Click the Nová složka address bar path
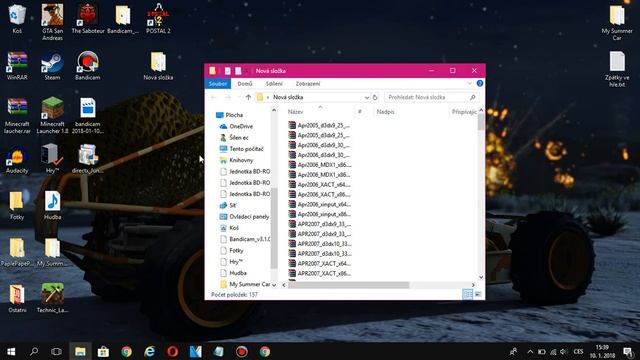 click(288, 97)
